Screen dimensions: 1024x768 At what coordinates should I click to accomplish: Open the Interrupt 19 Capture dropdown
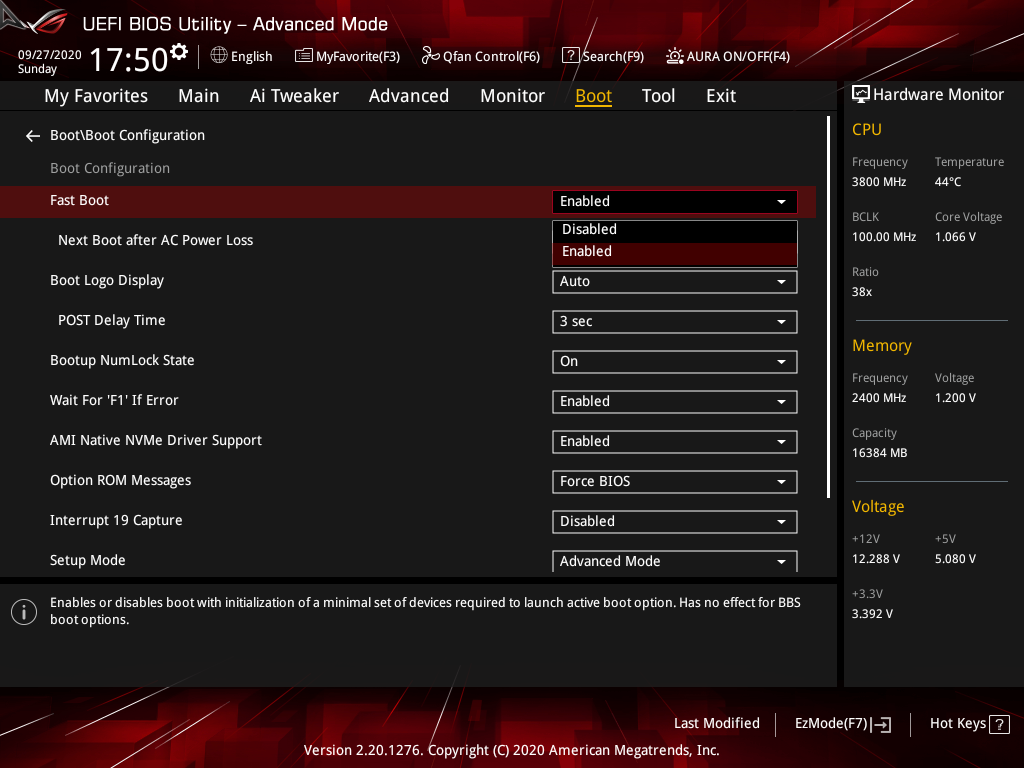point(675,522)
